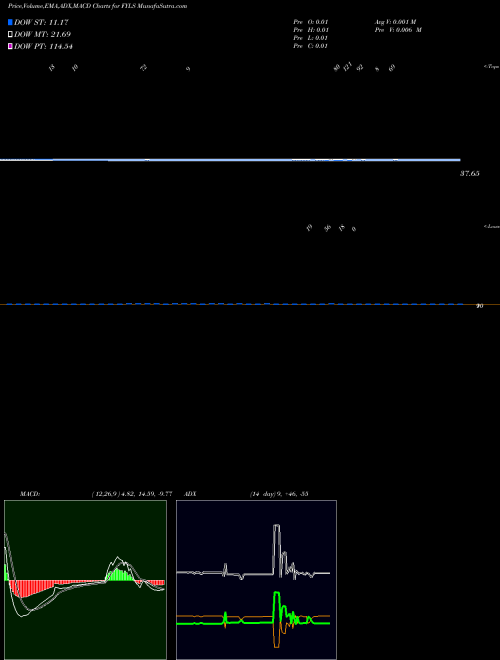Click the 37.65 price axis label
Viewport: 500px width, 660px height.
(470, 173)
